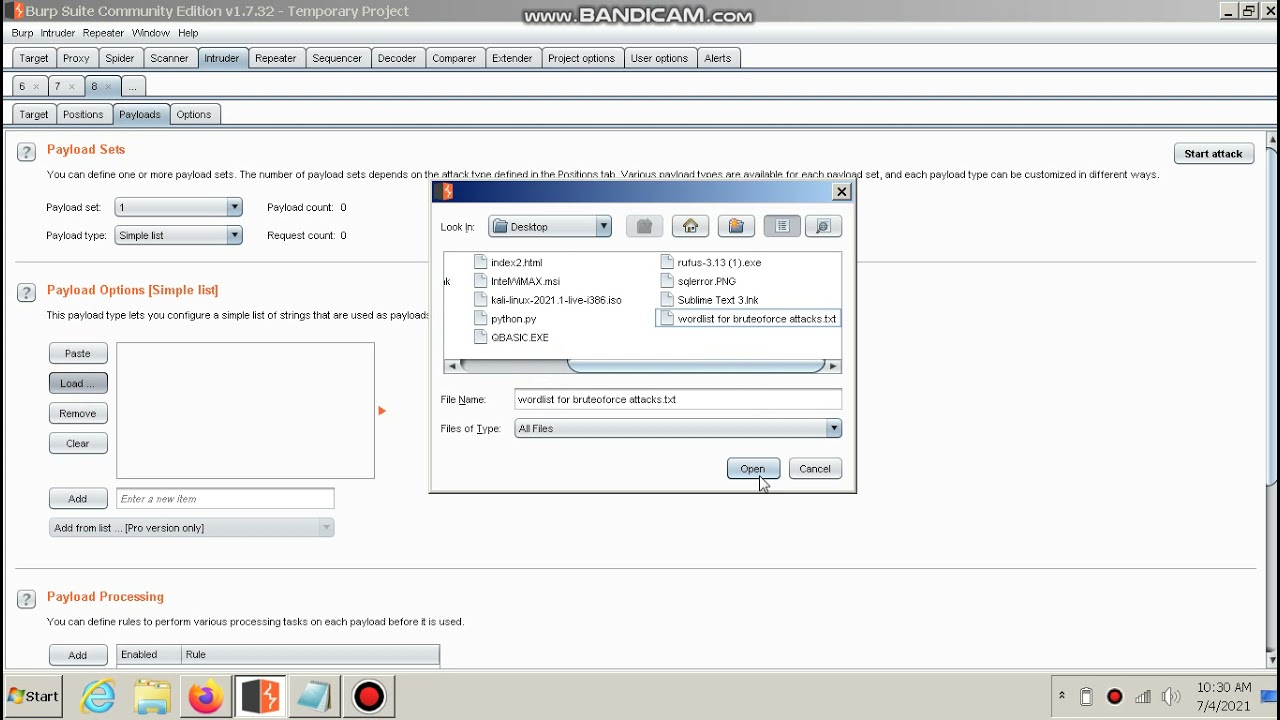Viewport: 1280px width, 720px height.
Task: Switch file dialog to details view icon
Action: tap(823, 227)
